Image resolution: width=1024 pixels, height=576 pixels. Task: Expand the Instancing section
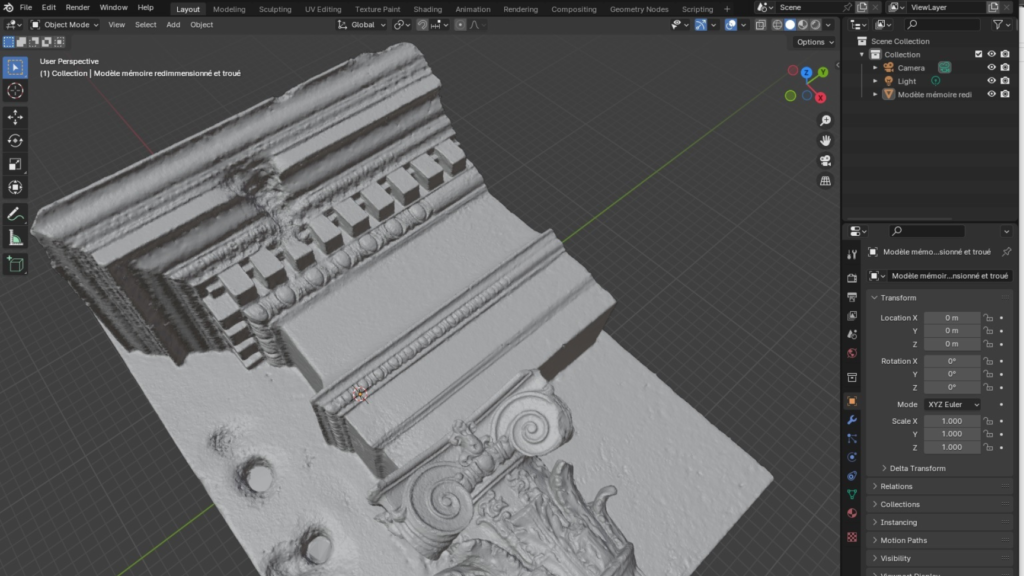(x=899, y=522)
